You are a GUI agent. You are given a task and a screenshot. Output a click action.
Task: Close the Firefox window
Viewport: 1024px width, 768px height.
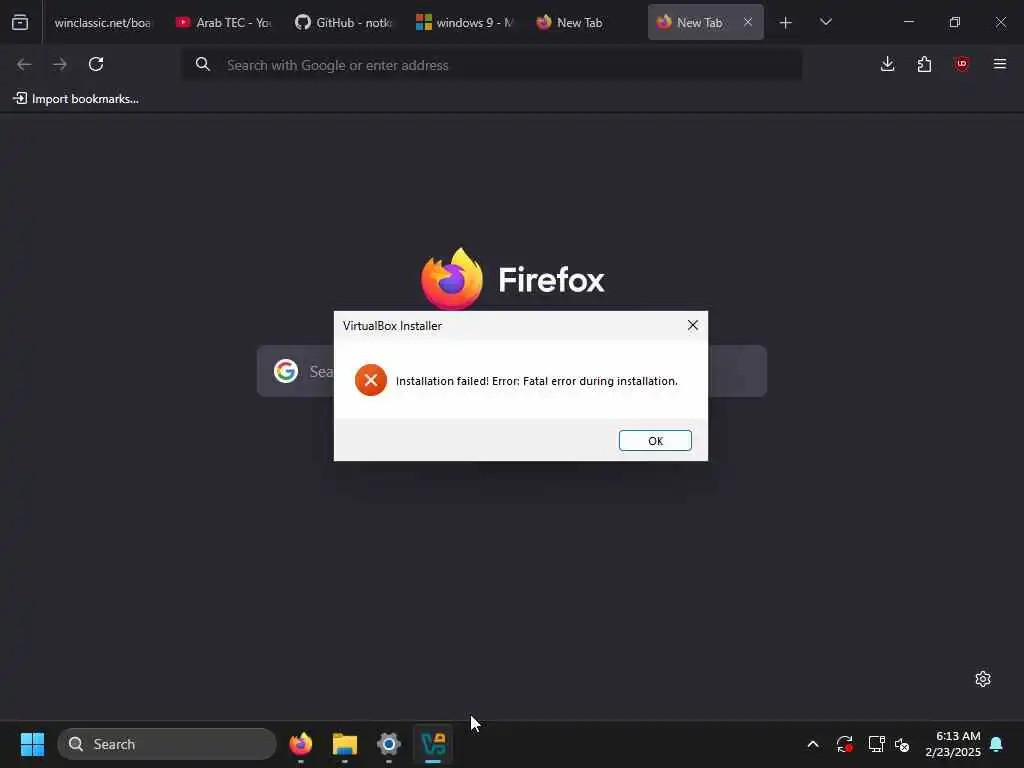tap(1000, 22)
